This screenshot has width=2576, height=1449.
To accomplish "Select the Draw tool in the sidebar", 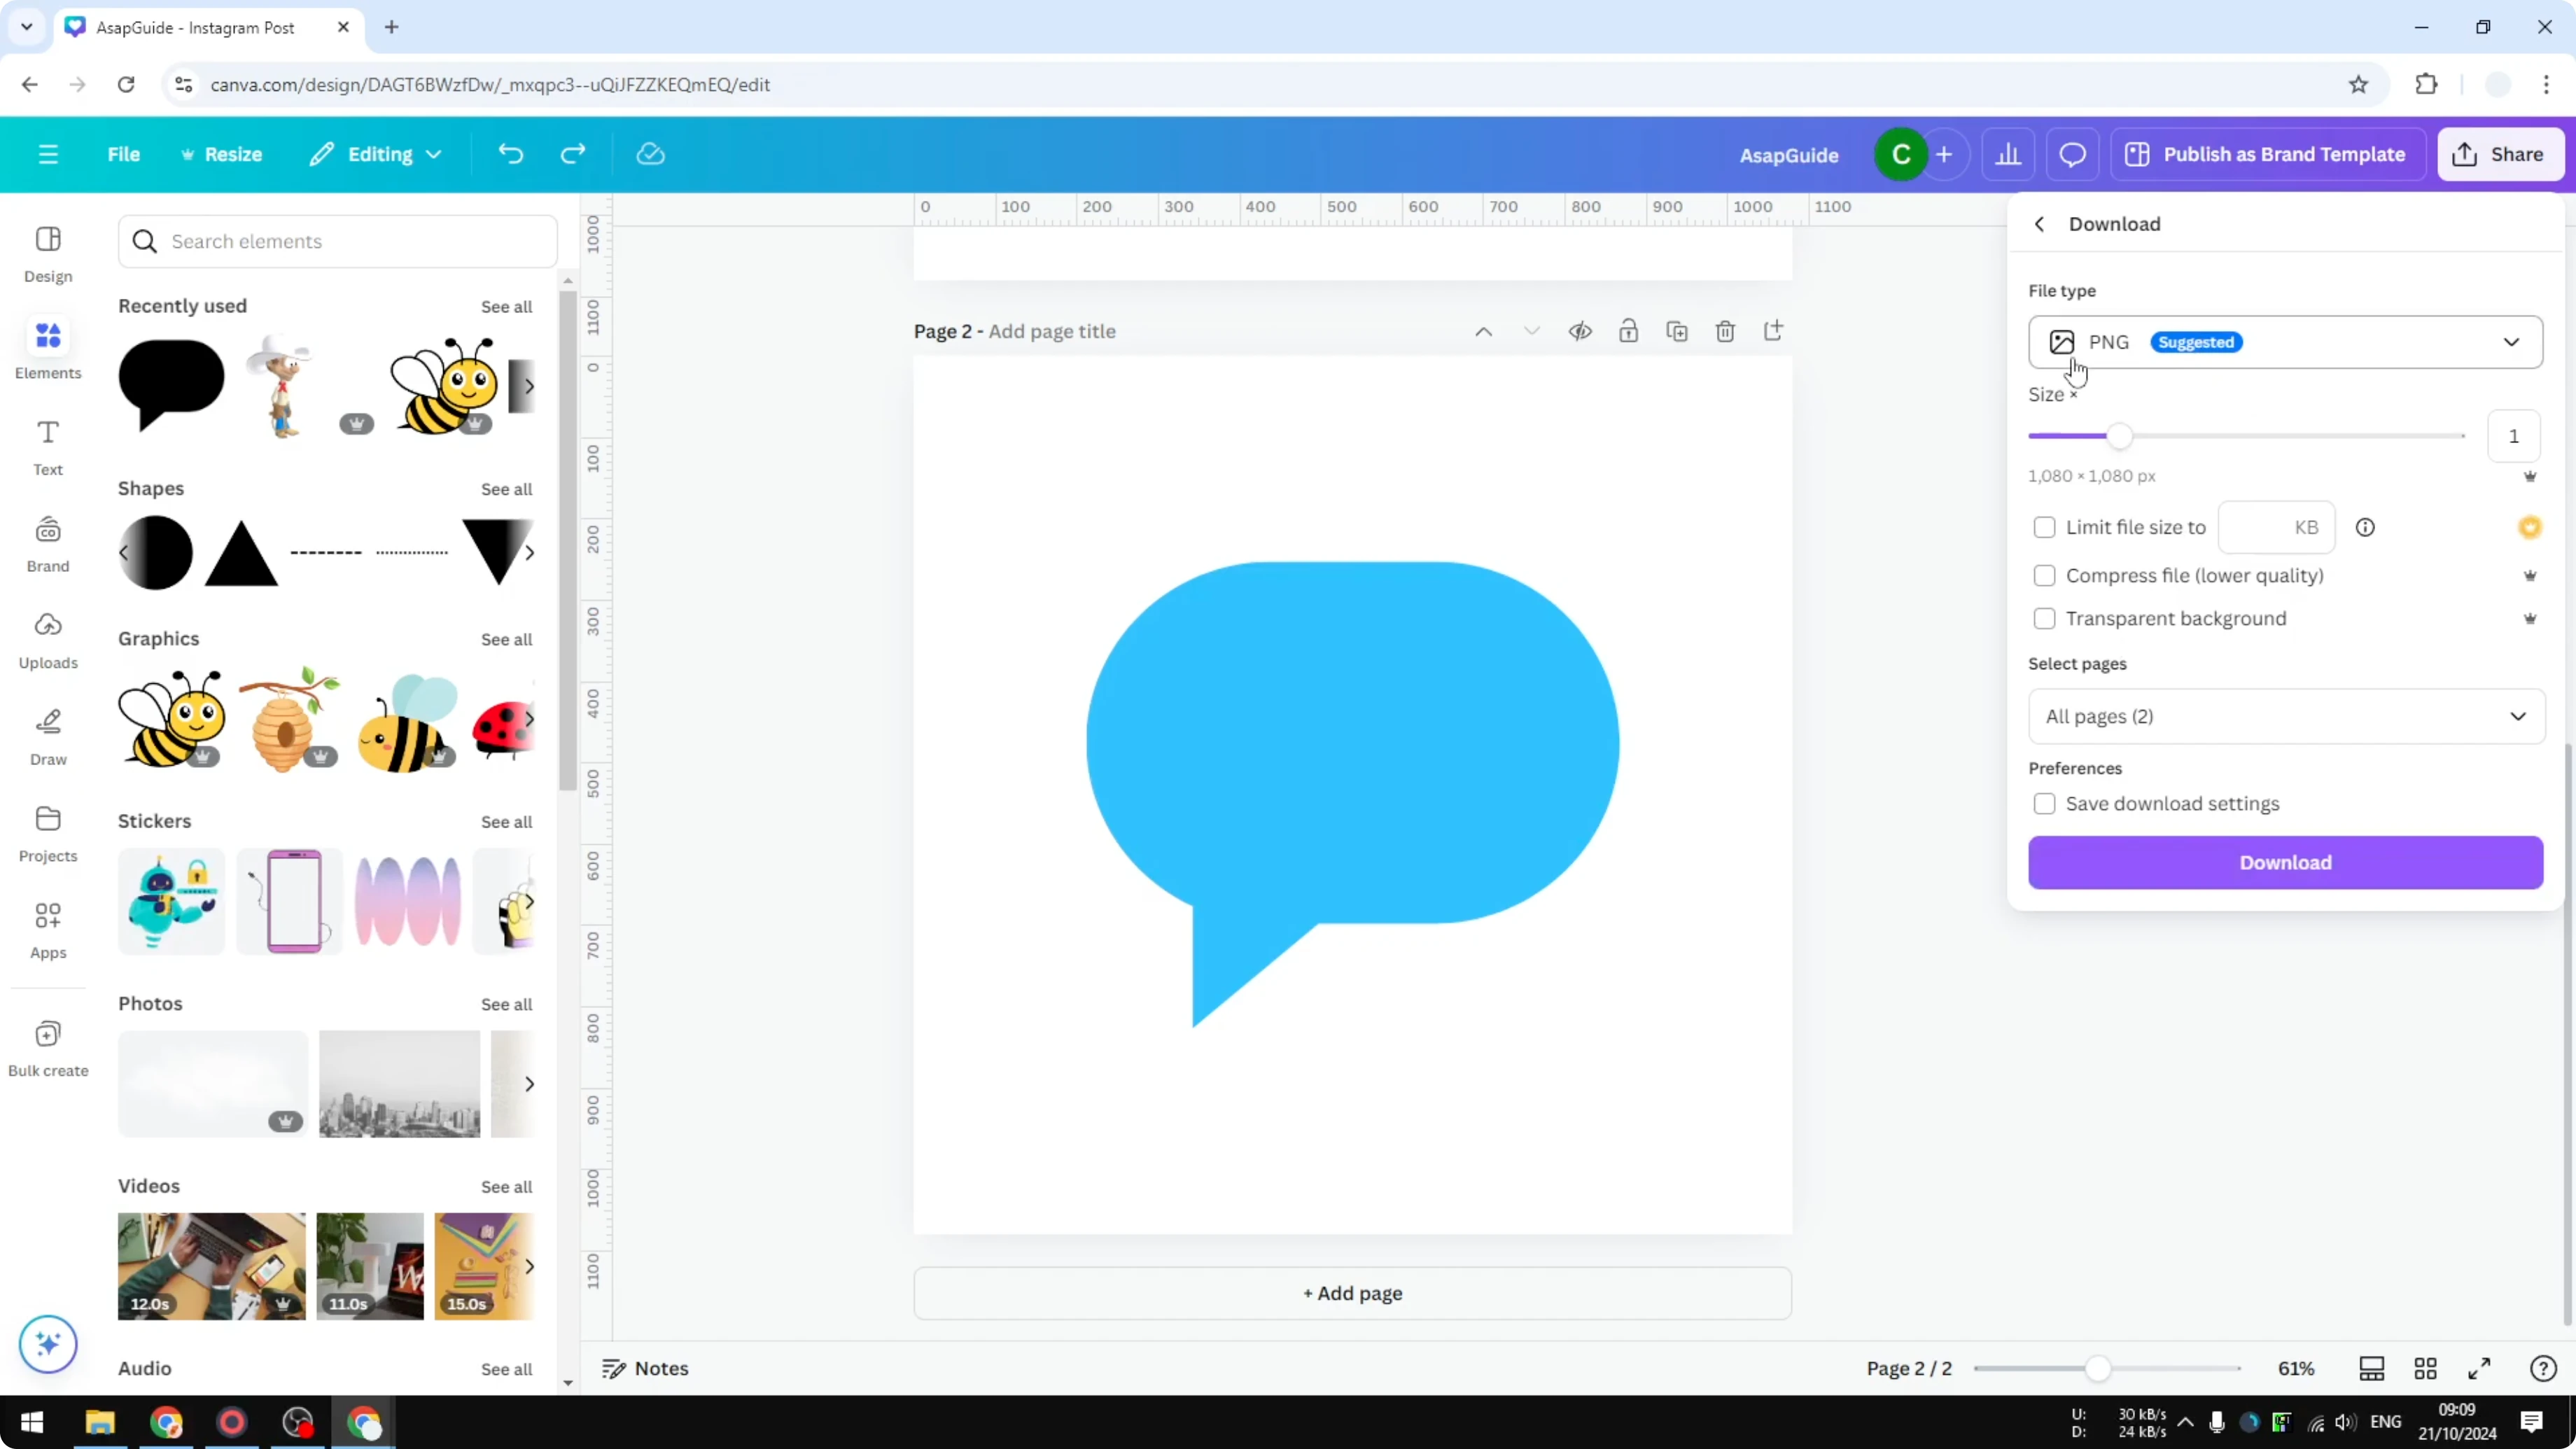I will (47, 734).
